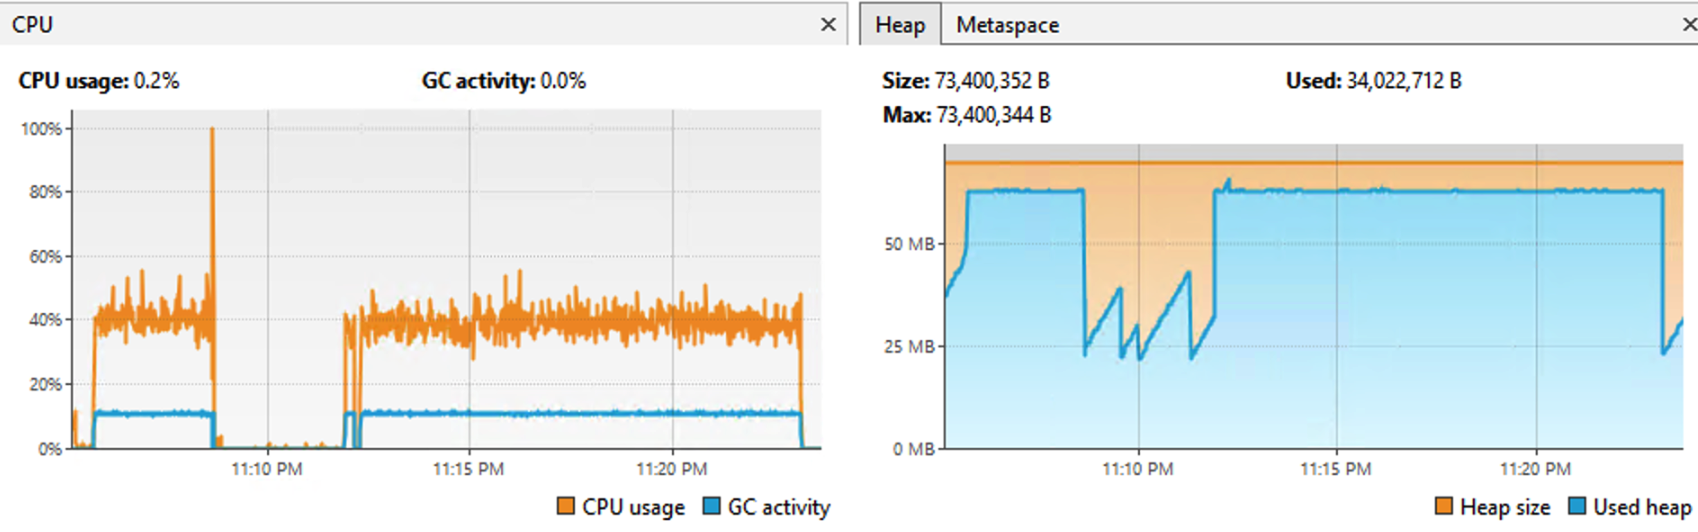1698x532 pixels.
Task: Click the 11:10 PM label on CPU chart
Action: pyautogui.click(x=266, y=468)
